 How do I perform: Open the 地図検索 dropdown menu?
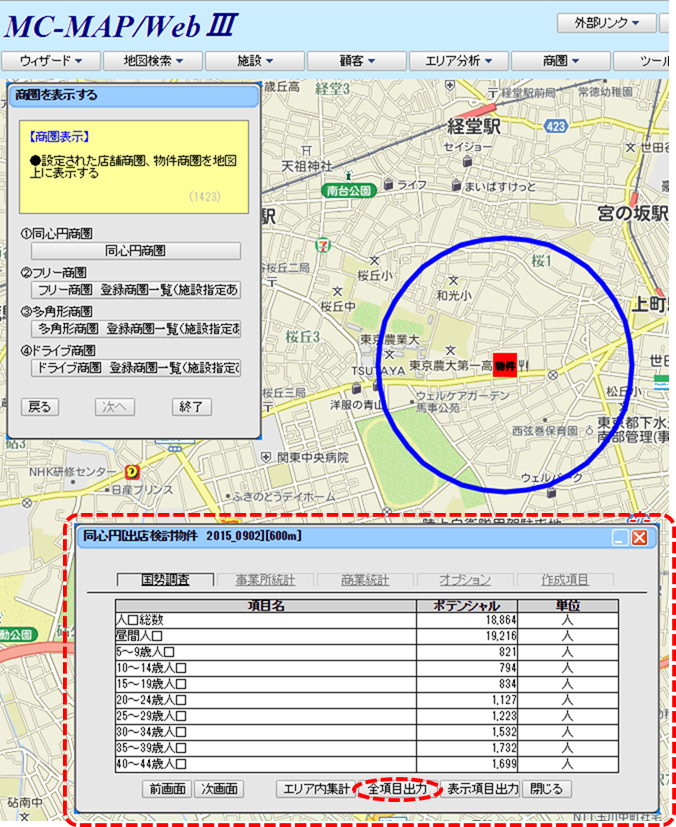click(153, 61)
